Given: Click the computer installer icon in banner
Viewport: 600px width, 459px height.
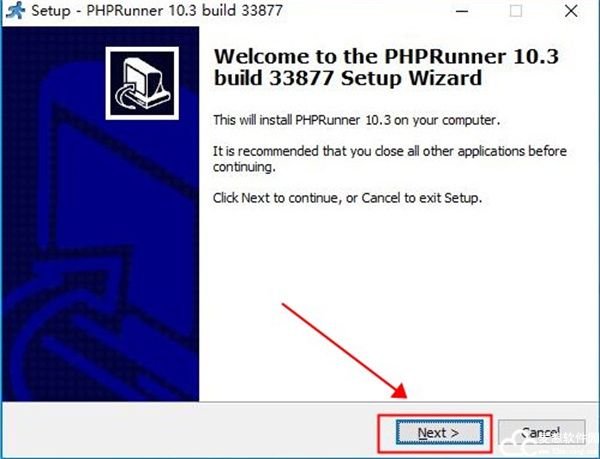Looking at the screenshot, I should coord(142,83).
